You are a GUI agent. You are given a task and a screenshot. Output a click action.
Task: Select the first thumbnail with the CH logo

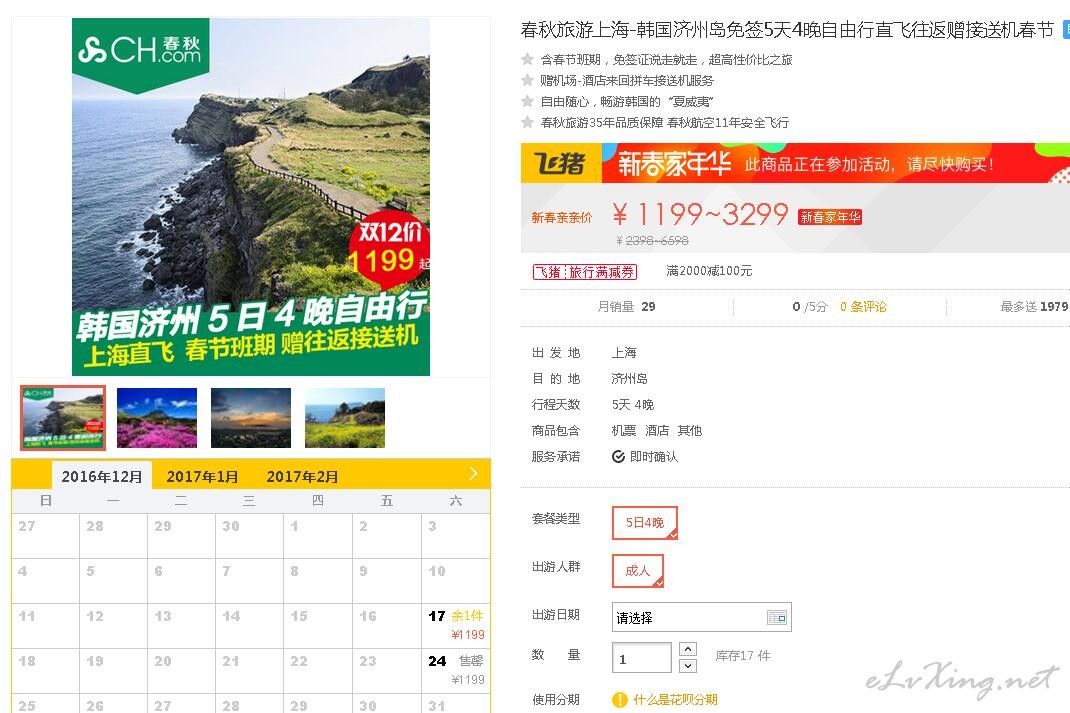coord(63,418)
